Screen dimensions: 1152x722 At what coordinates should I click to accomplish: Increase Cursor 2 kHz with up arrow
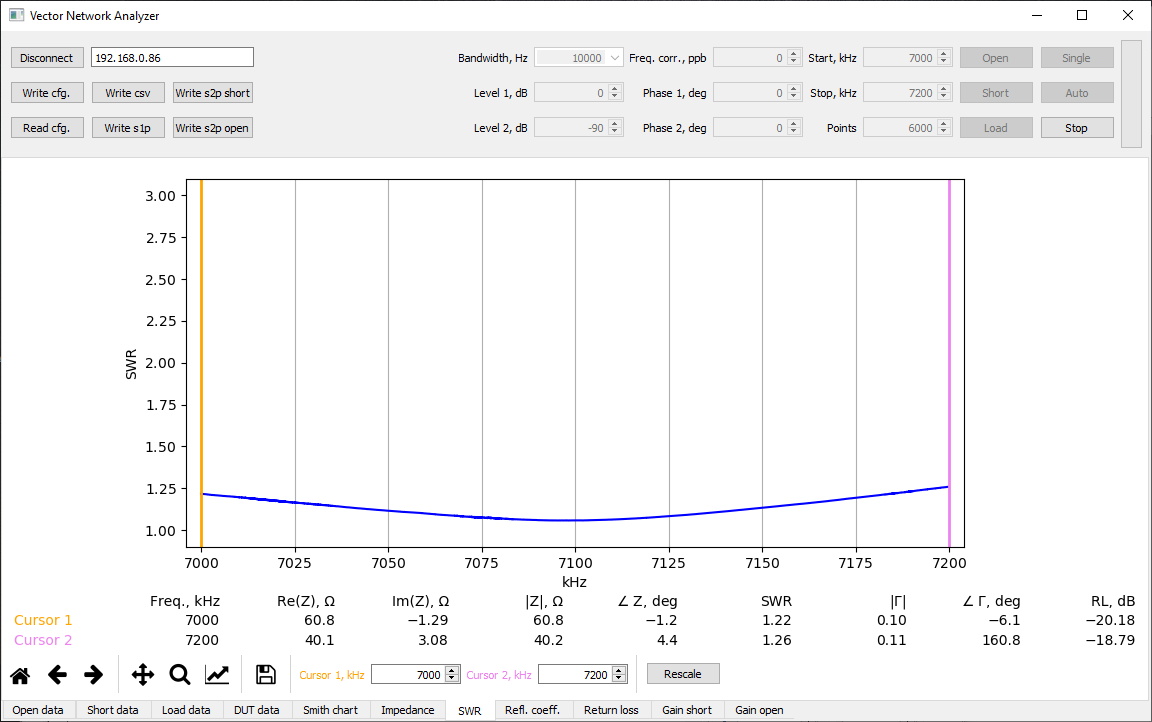[x=619, y=670]
